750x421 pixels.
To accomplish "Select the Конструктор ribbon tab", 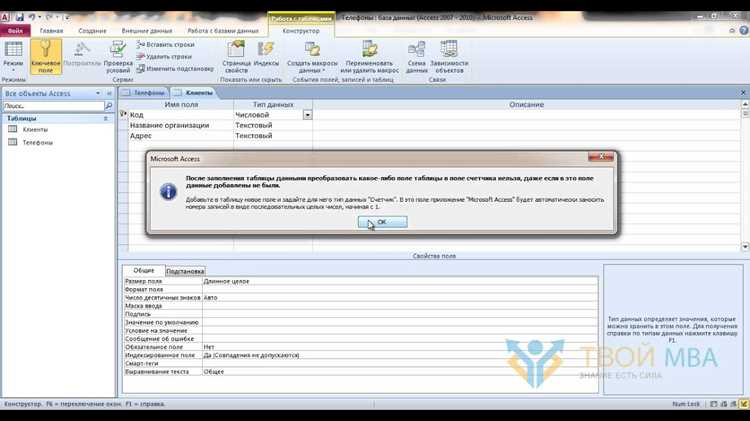I will coord(301,31).
